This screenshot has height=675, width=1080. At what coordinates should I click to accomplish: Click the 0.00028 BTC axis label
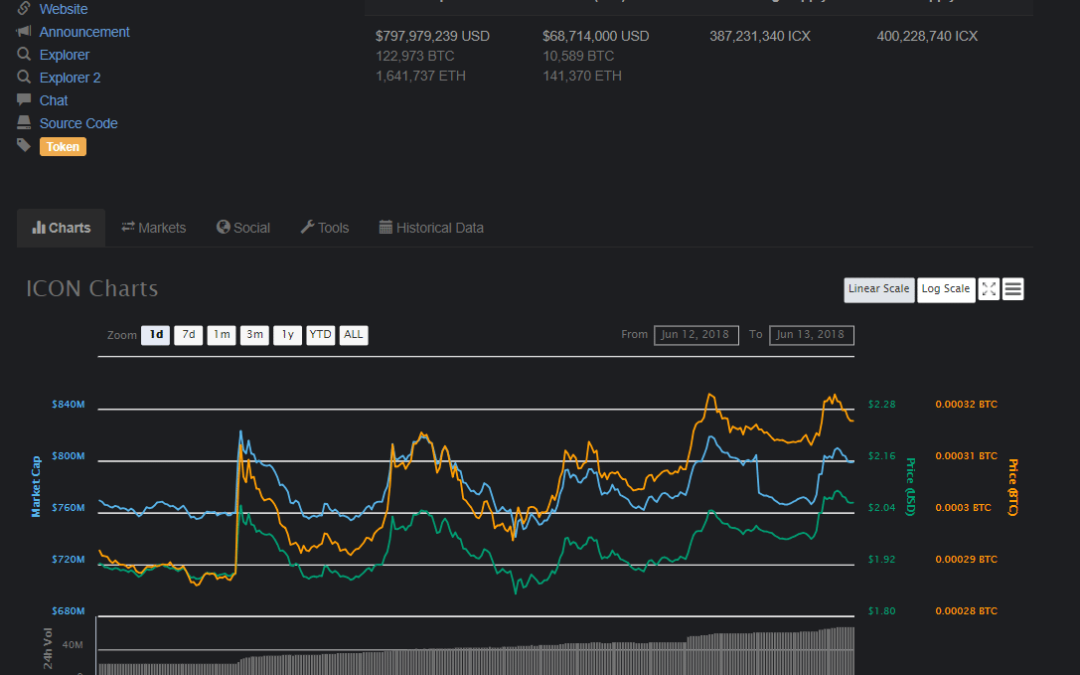966,611
